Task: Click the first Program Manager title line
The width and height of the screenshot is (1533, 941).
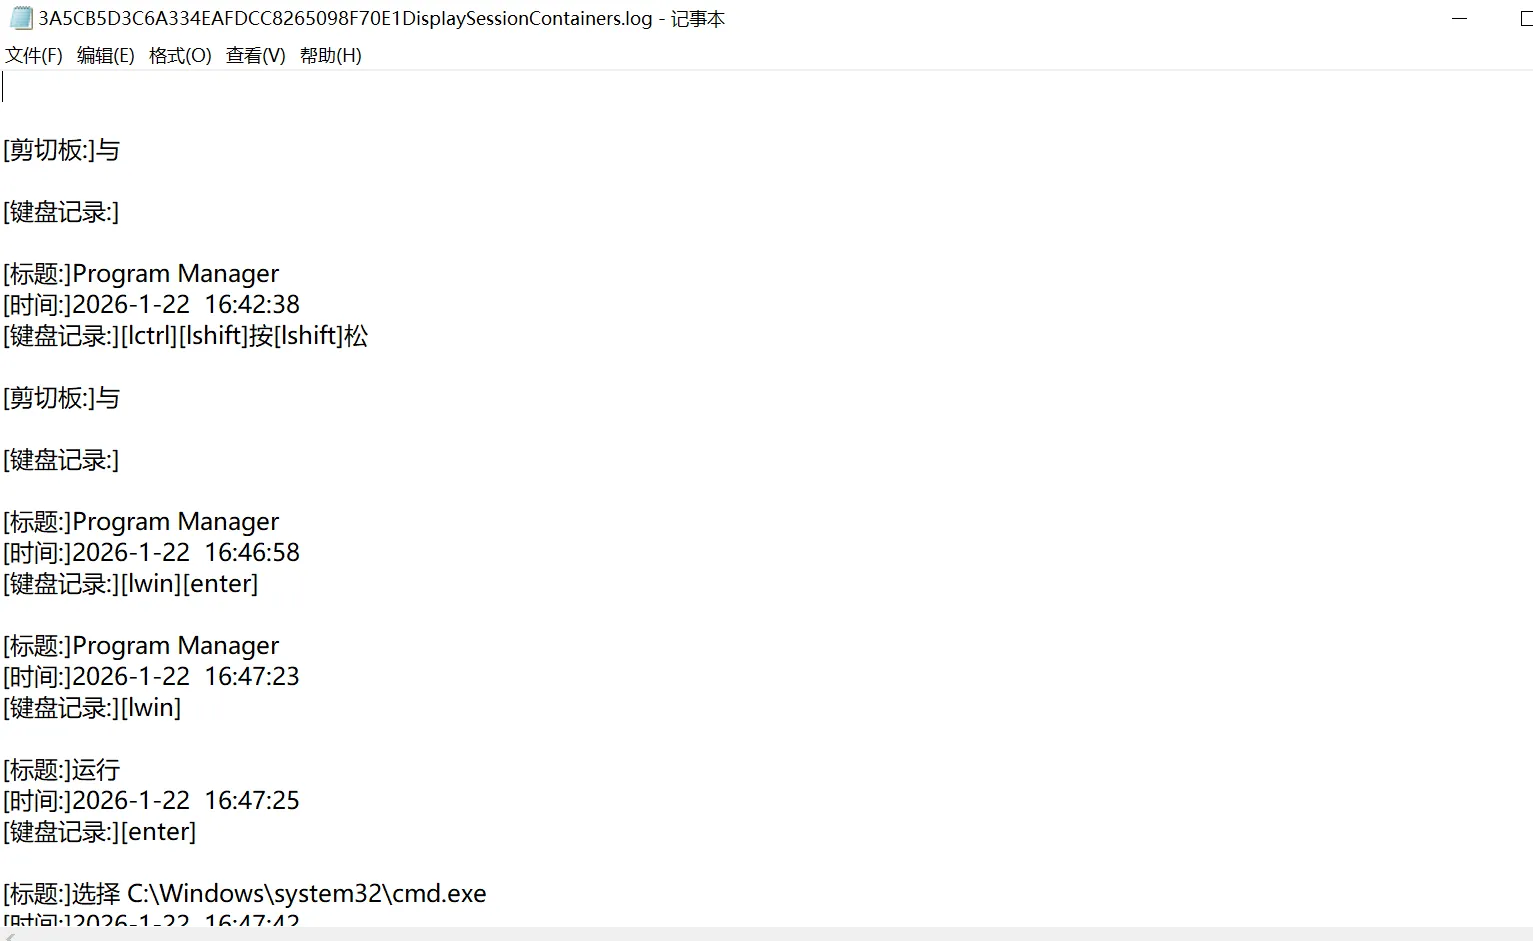Action: point(140,273)
